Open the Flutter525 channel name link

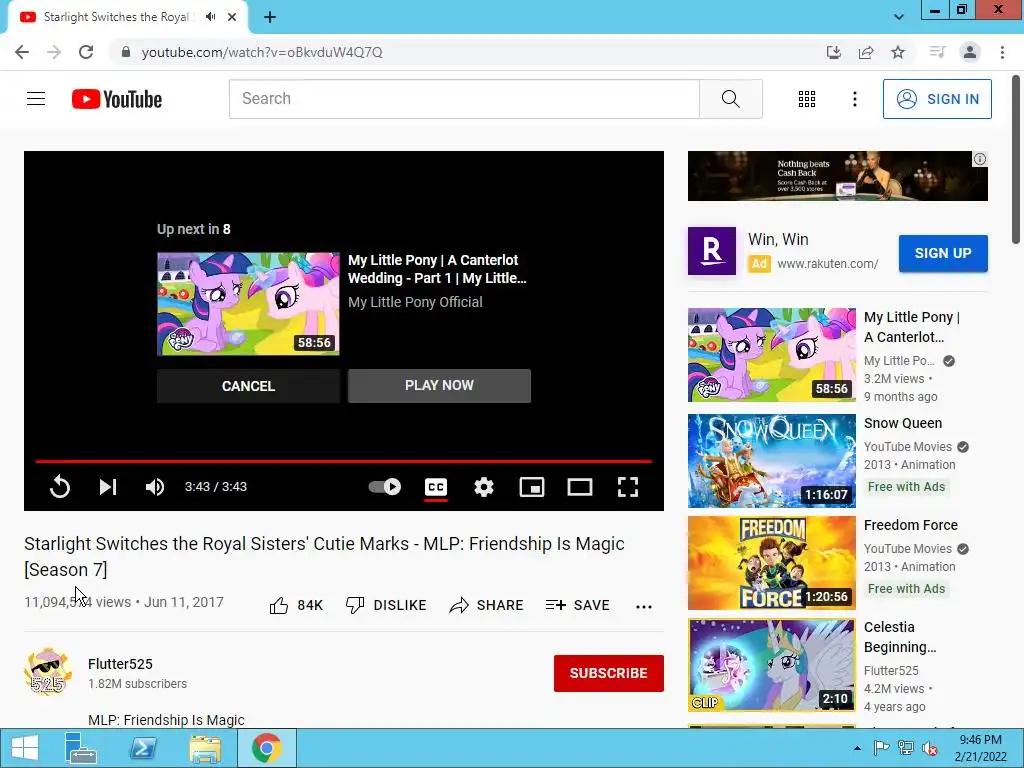point(120,664)
